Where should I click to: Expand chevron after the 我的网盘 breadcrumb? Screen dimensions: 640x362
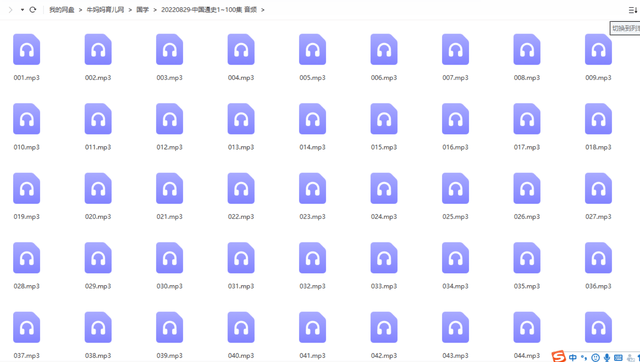[x=80, y=10]
